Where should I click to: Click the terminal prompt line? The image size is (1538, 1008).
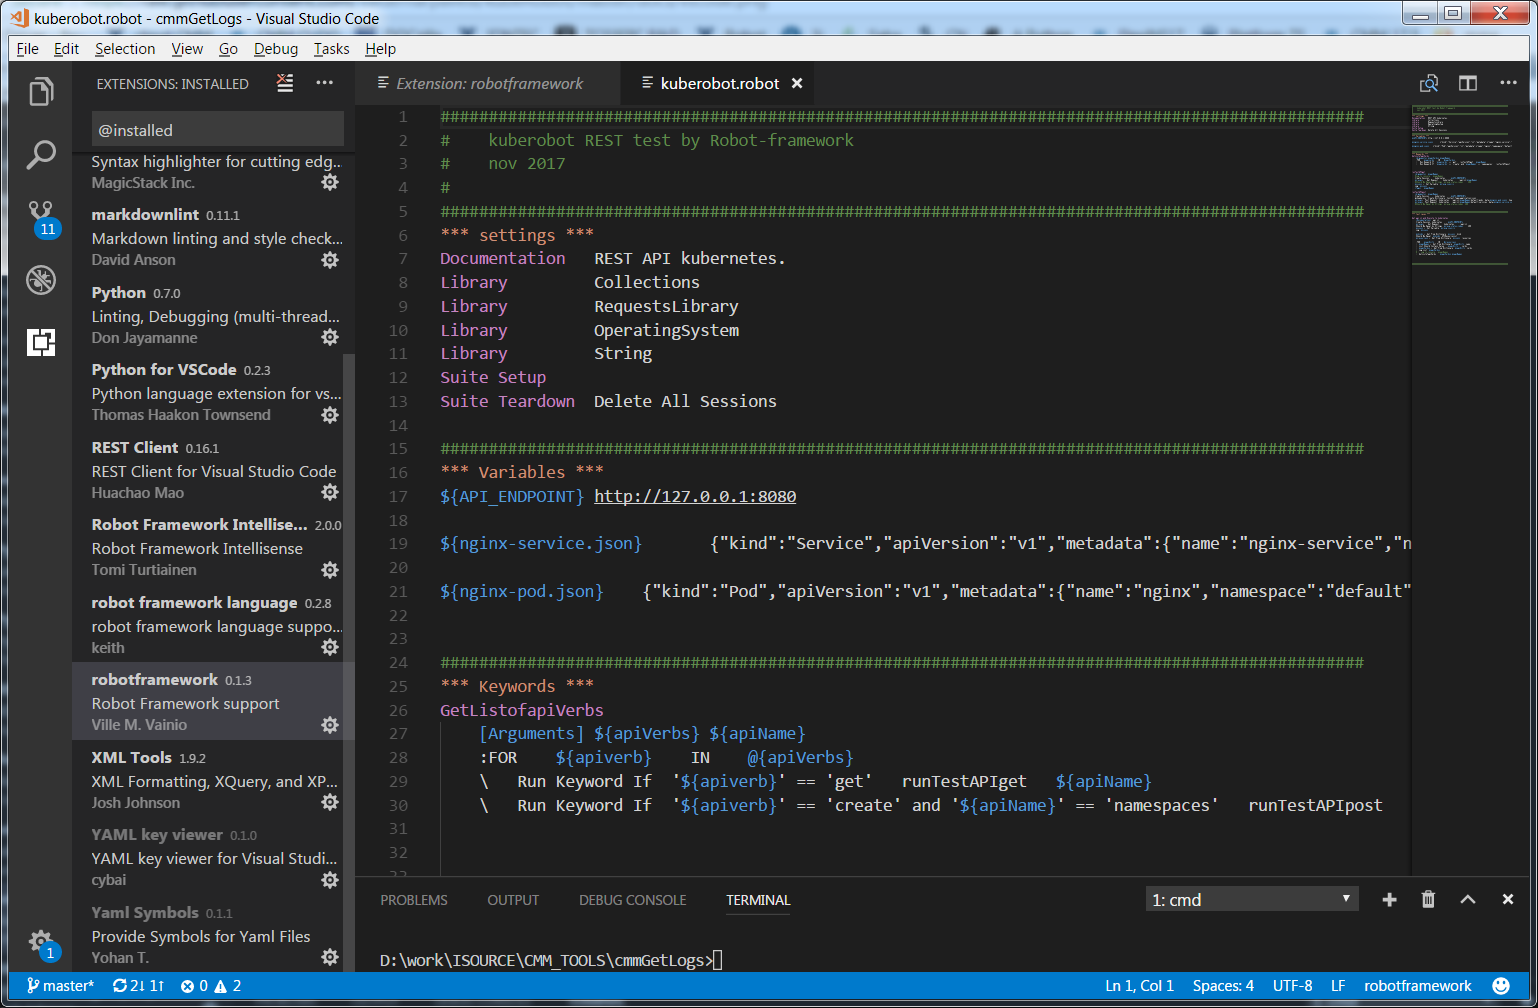pos(551,960)
